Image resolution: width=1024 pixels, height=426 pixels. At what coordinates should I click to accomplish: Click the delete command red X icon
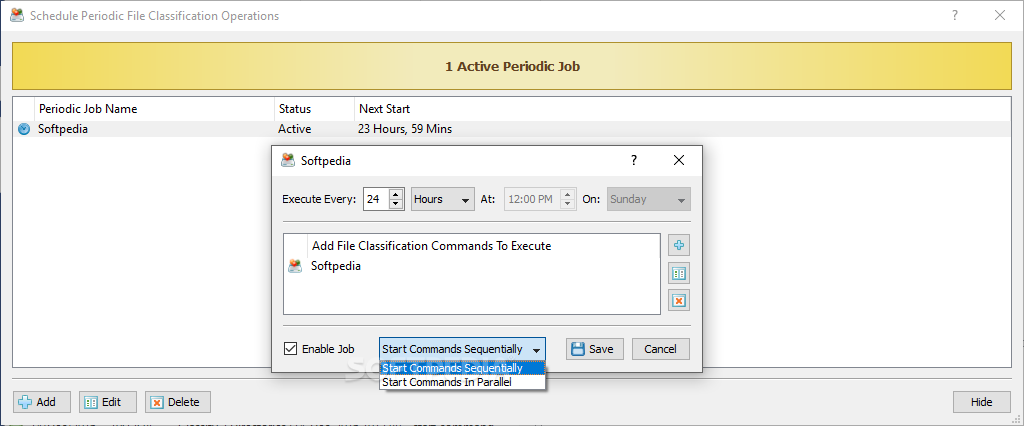[679, 301]
